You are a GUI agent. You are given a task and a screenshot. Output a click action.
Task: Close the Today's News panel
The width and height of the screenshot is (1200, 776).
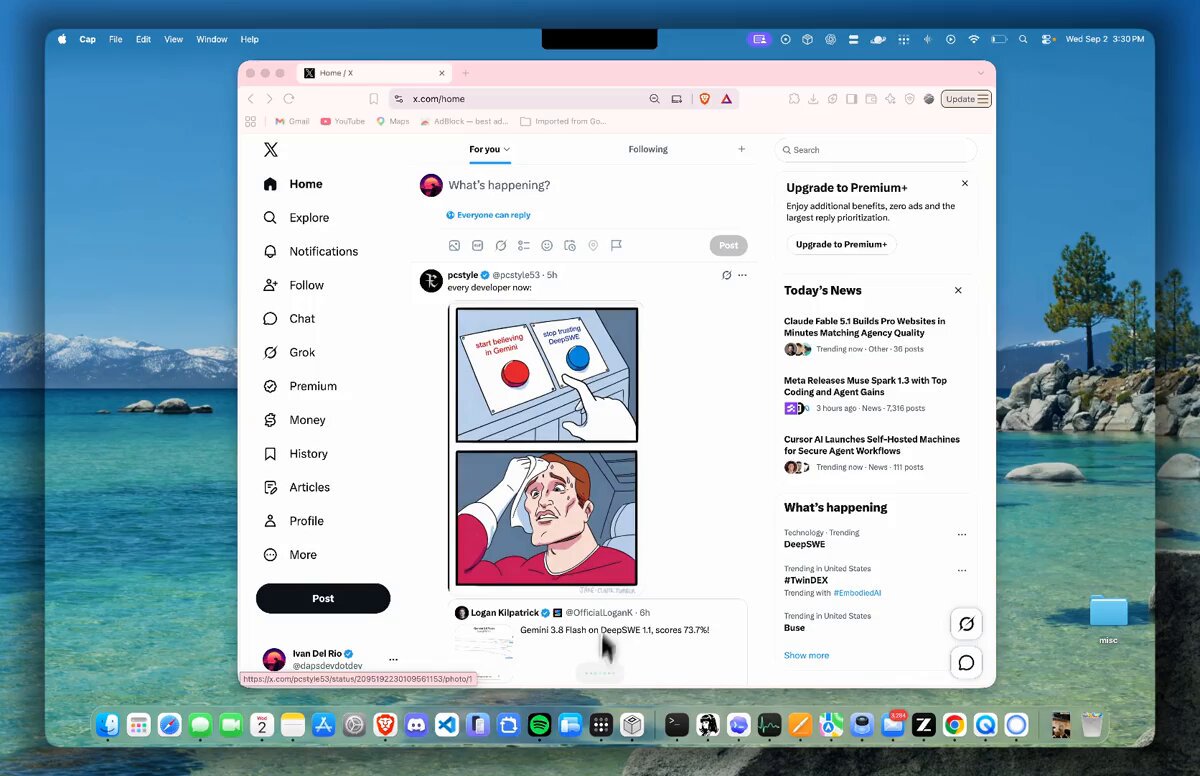(958, 290)
